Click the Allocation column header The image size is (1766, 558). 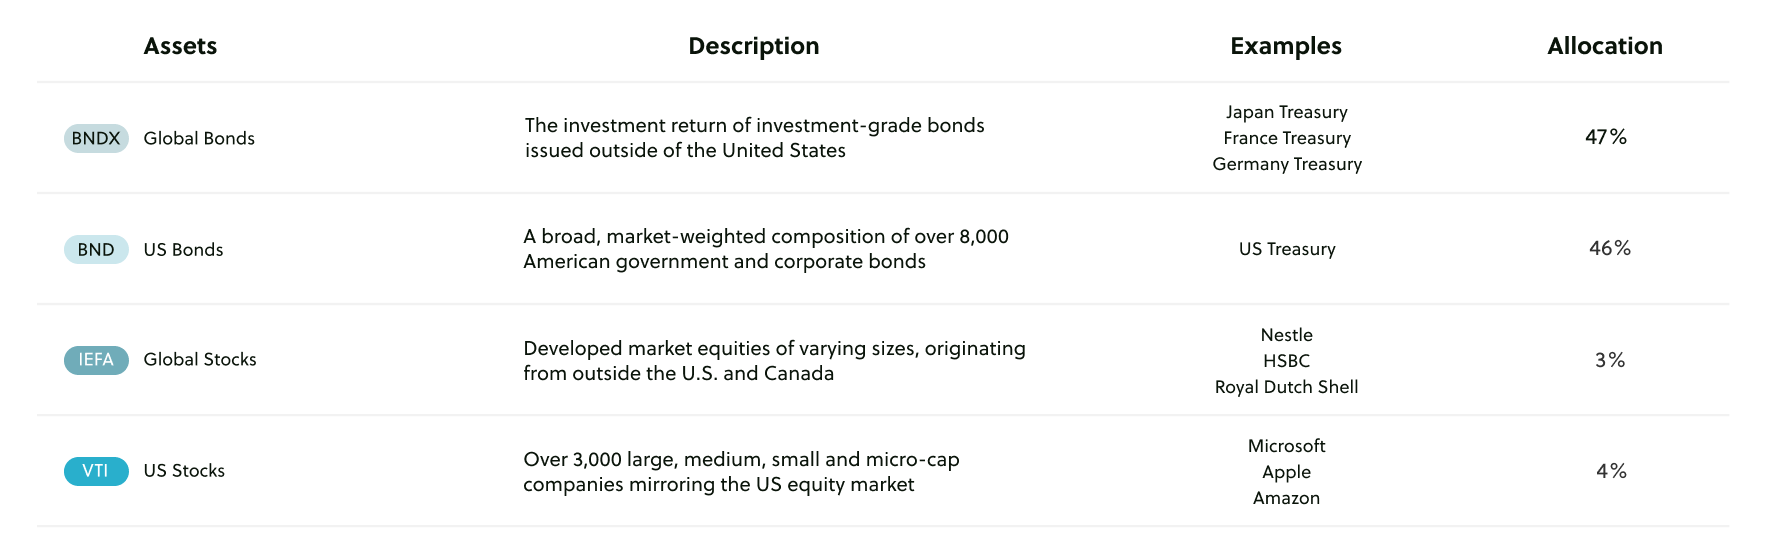(x=1604, y=46)
